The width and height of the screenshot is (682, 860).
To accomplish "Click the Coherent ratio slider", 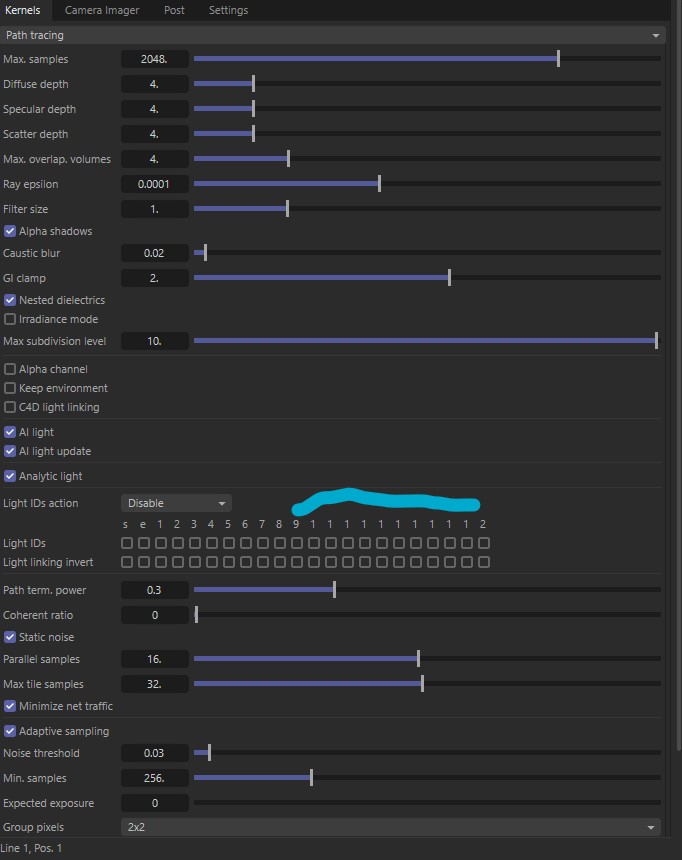I will tap(427, 615).
